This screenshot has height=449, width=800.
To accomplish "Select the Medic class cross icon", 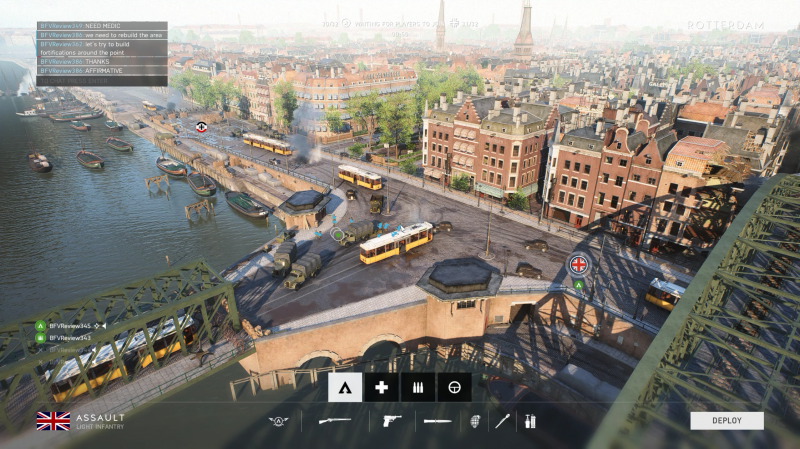I will (x=382, y=387).
